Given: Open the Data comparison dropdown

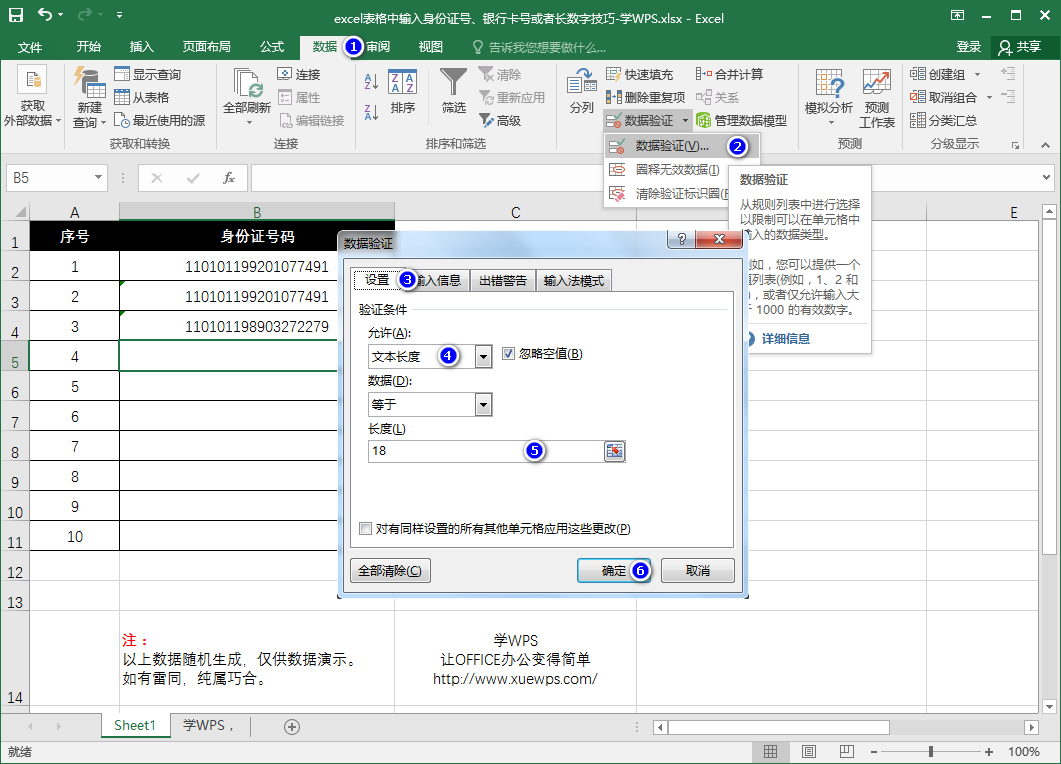Looking at the screenshot, I should tap(483, 404).
